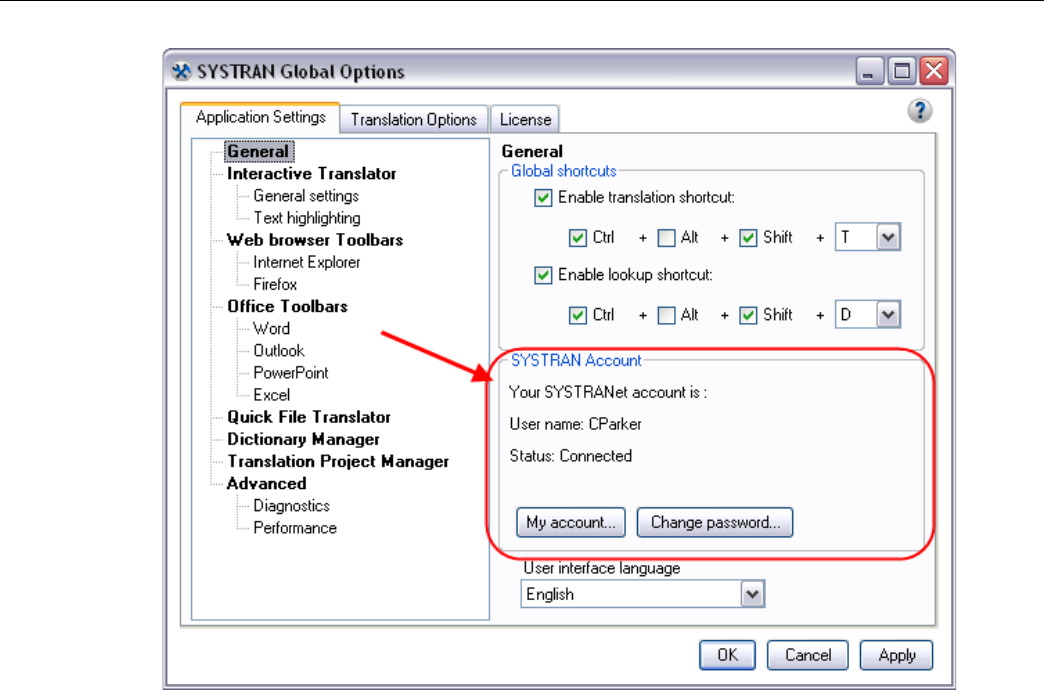Select General settings tree item

[306, 196]
